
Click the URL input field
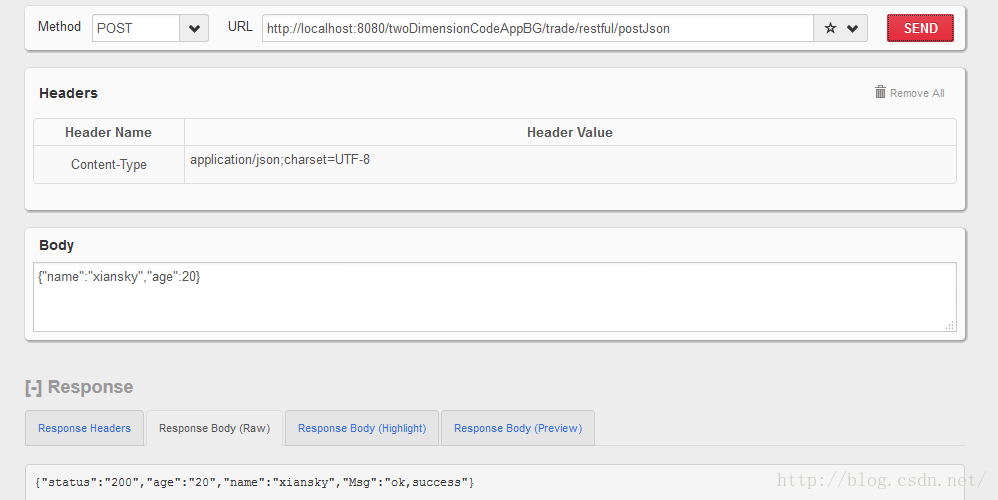[538, 29]
